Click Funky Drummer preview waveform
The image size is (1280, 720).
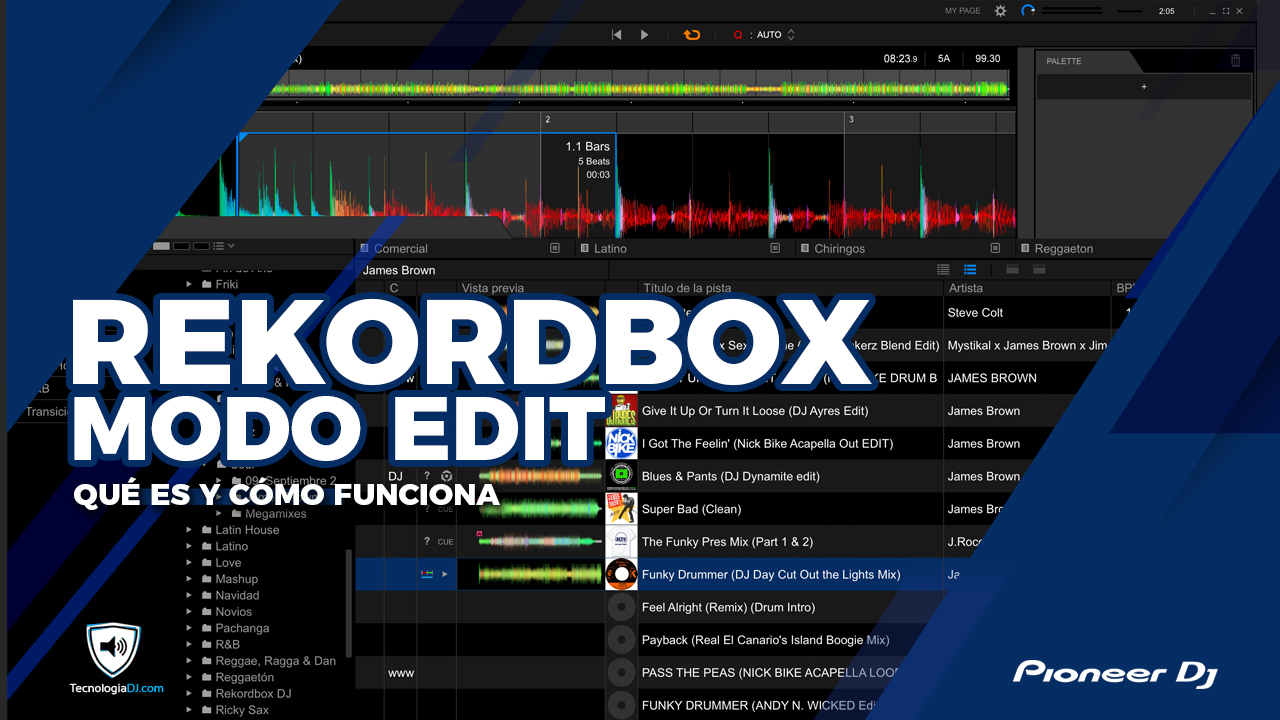tap(540, 574)
